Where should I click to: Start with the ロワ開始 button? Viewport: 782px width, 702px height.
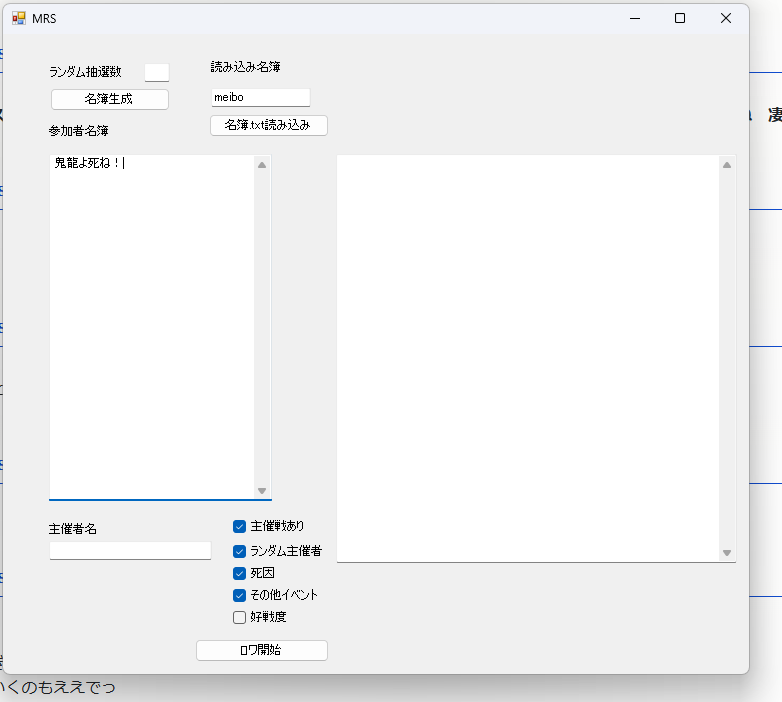261,650
